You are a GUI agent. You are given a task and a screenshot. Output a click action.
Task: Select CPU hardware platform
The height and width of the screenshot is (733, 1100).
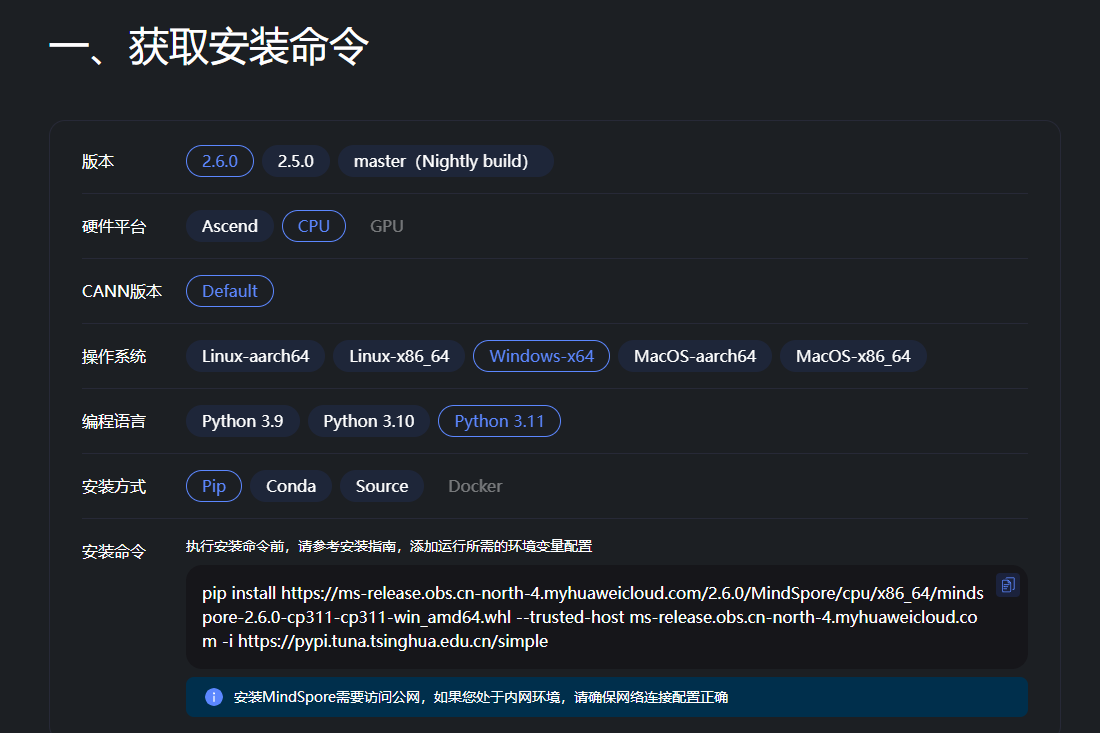click(x=314, y=226)
